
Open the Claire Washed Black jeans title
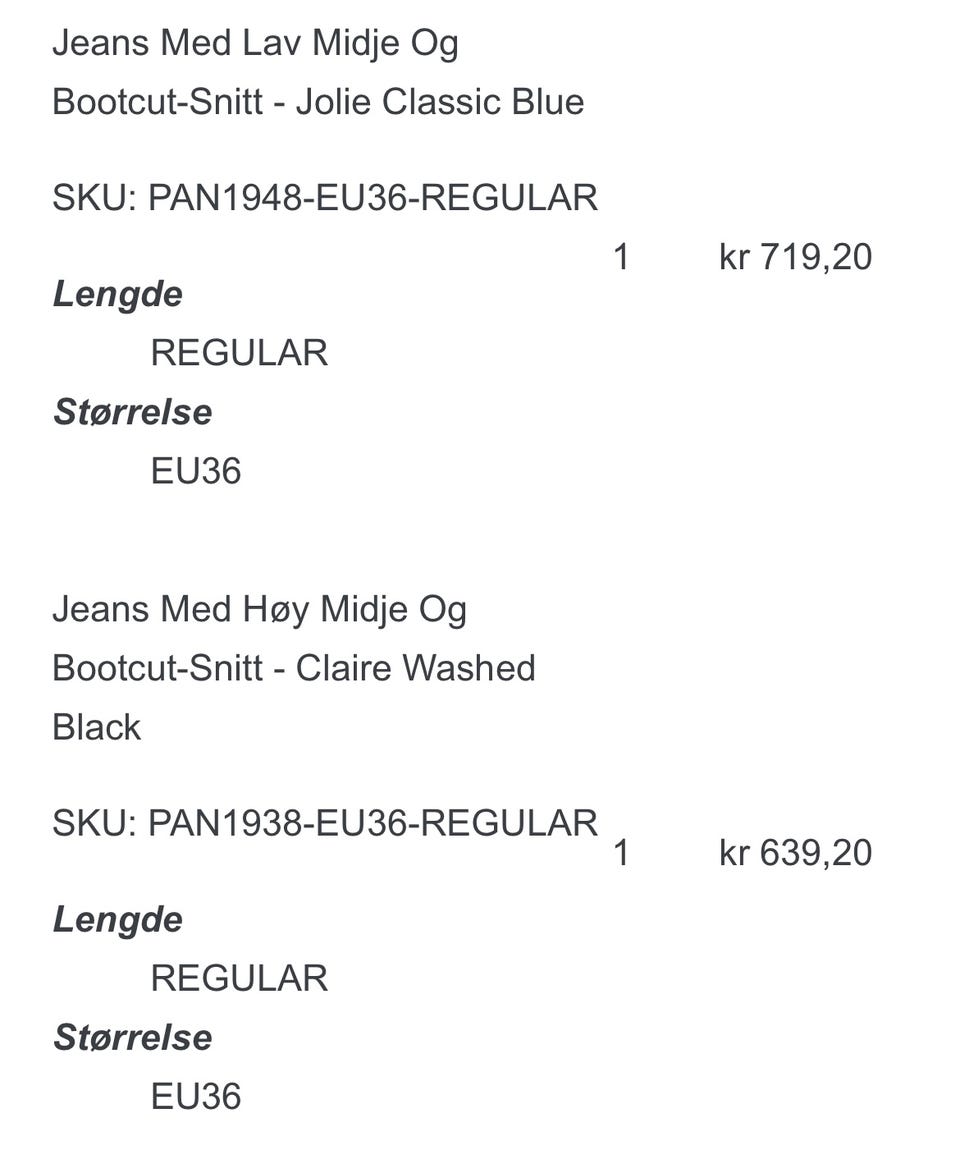[x=294, y=668]
